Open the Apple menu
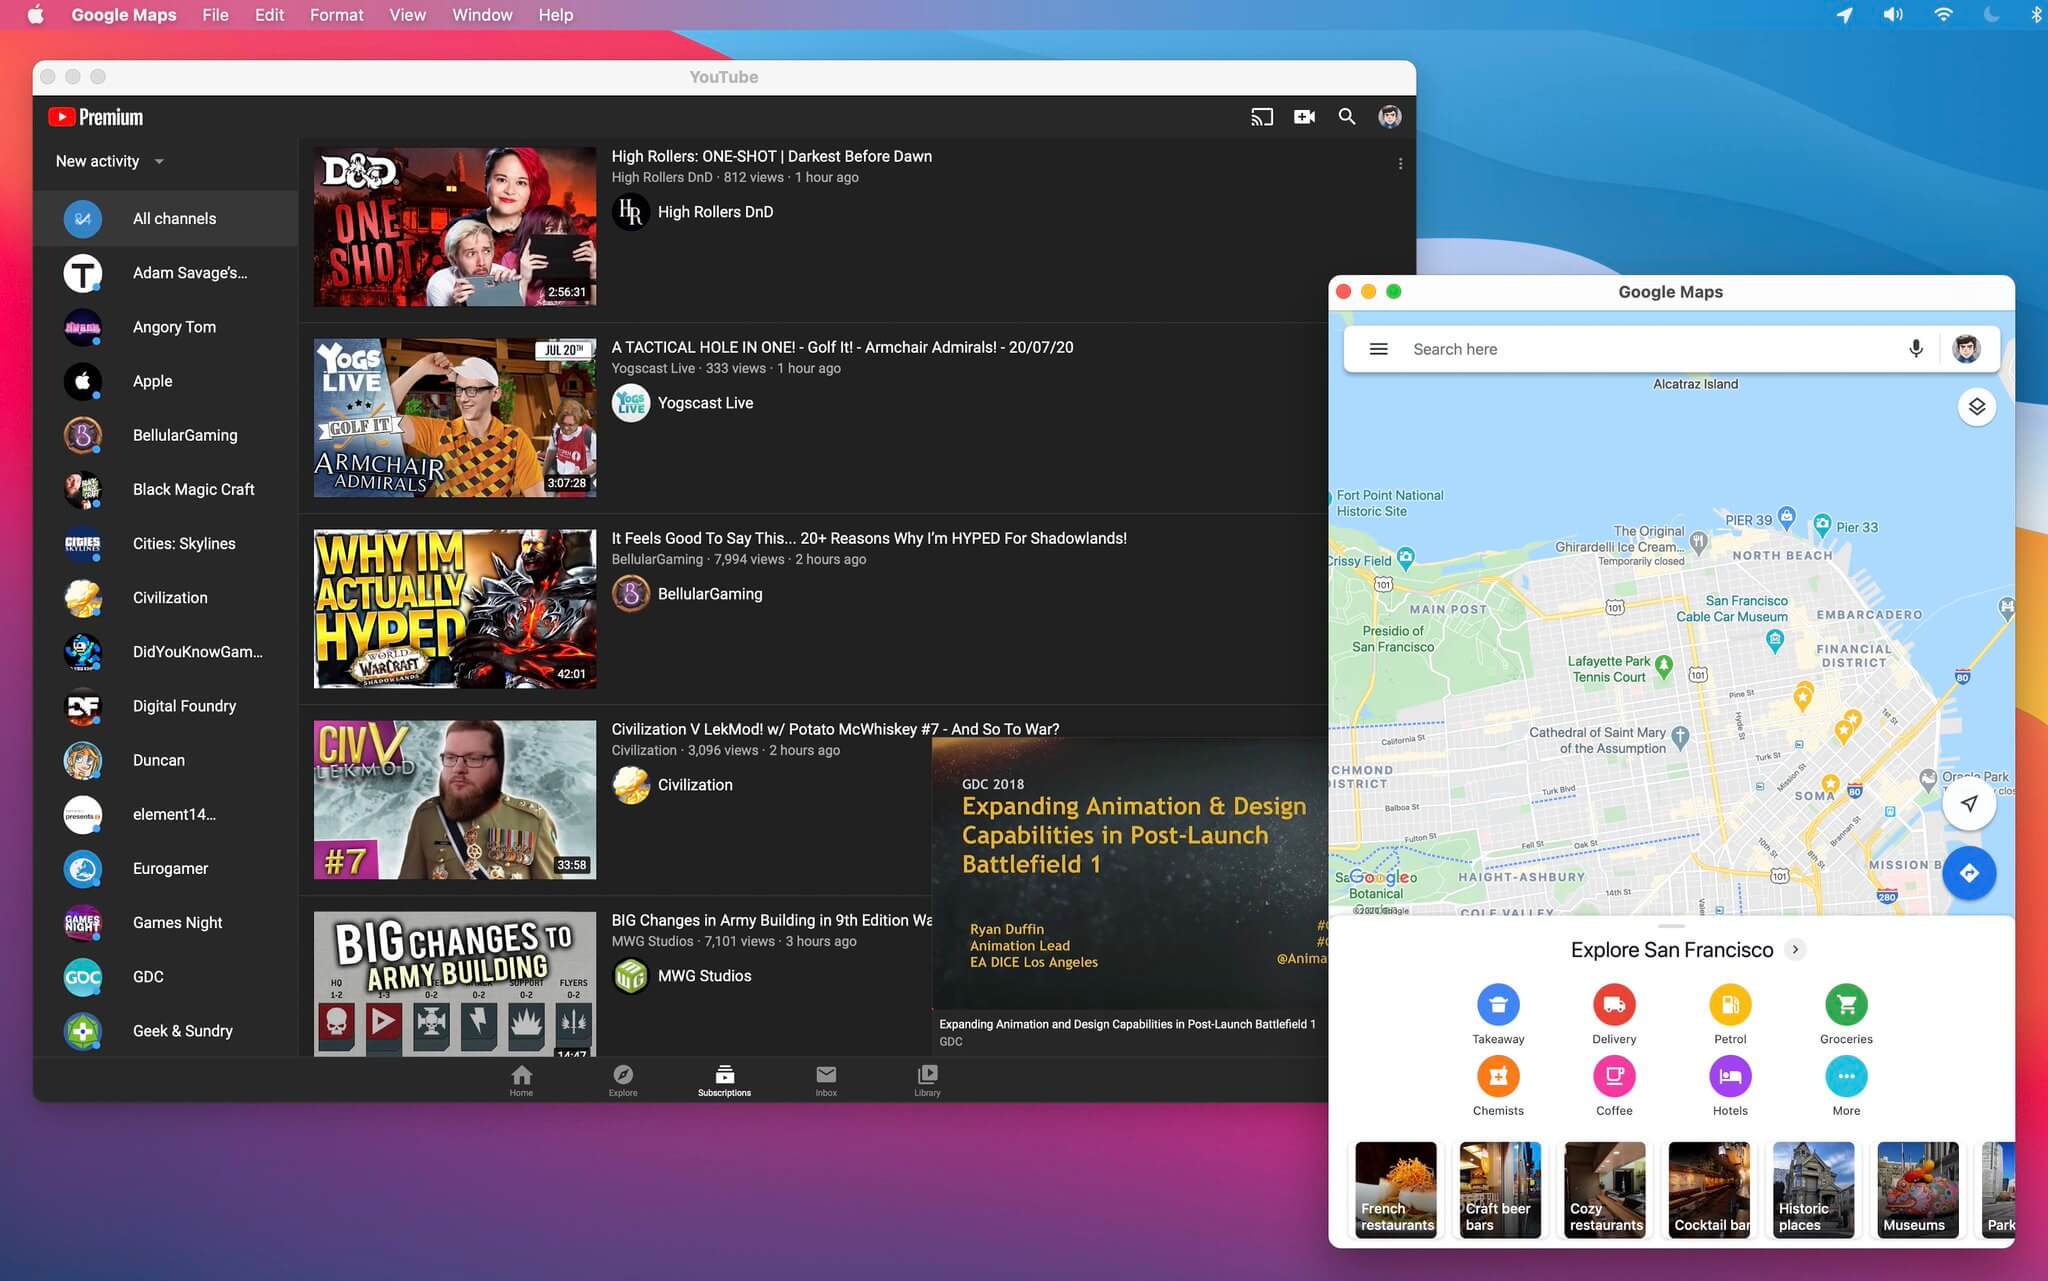Viewport: 2048px width, 1281px height. click(x=36, y=15)
